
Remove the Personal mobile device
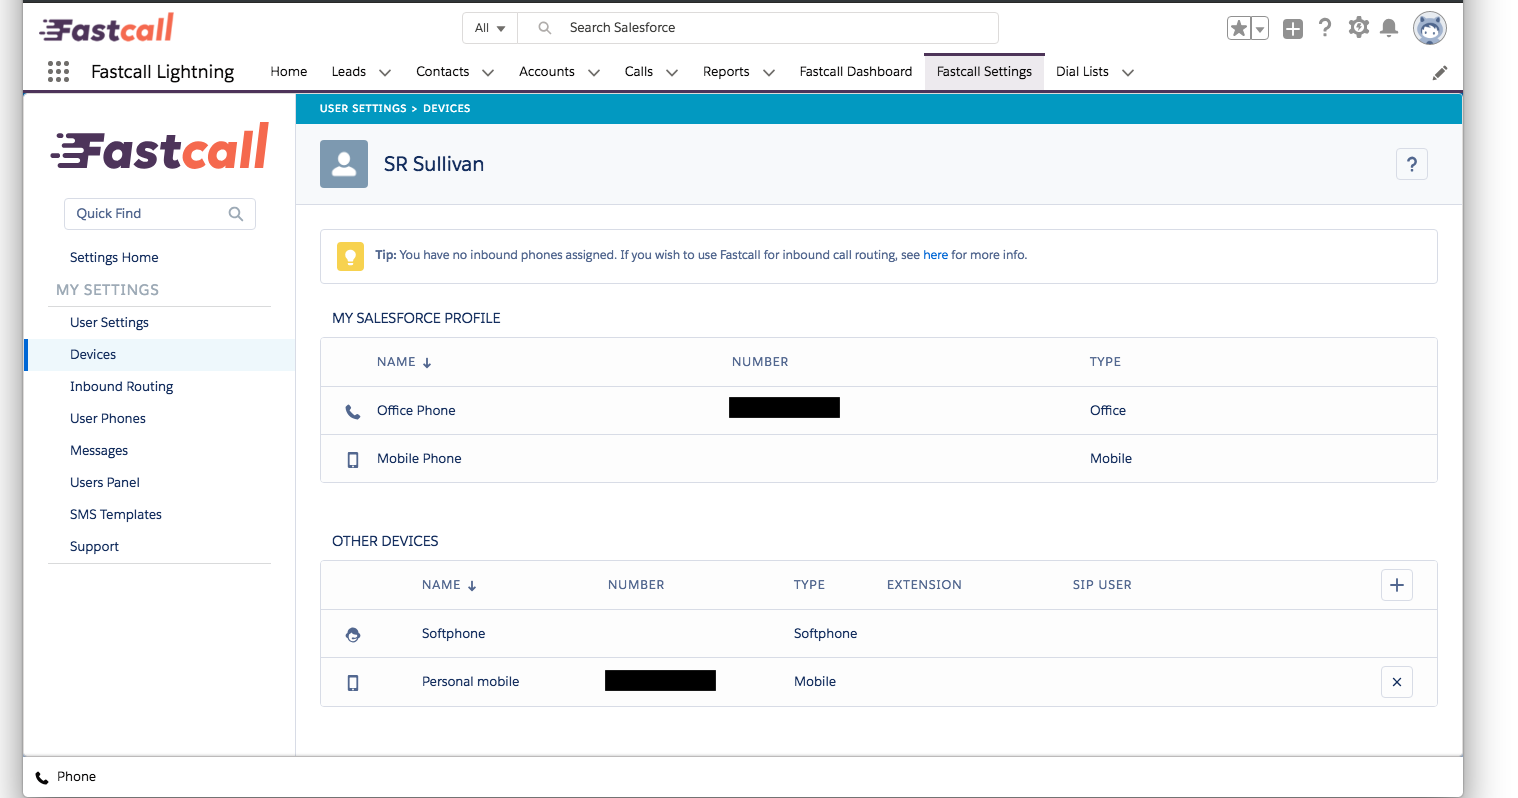pyautogui.click(x=1396, y=682)
